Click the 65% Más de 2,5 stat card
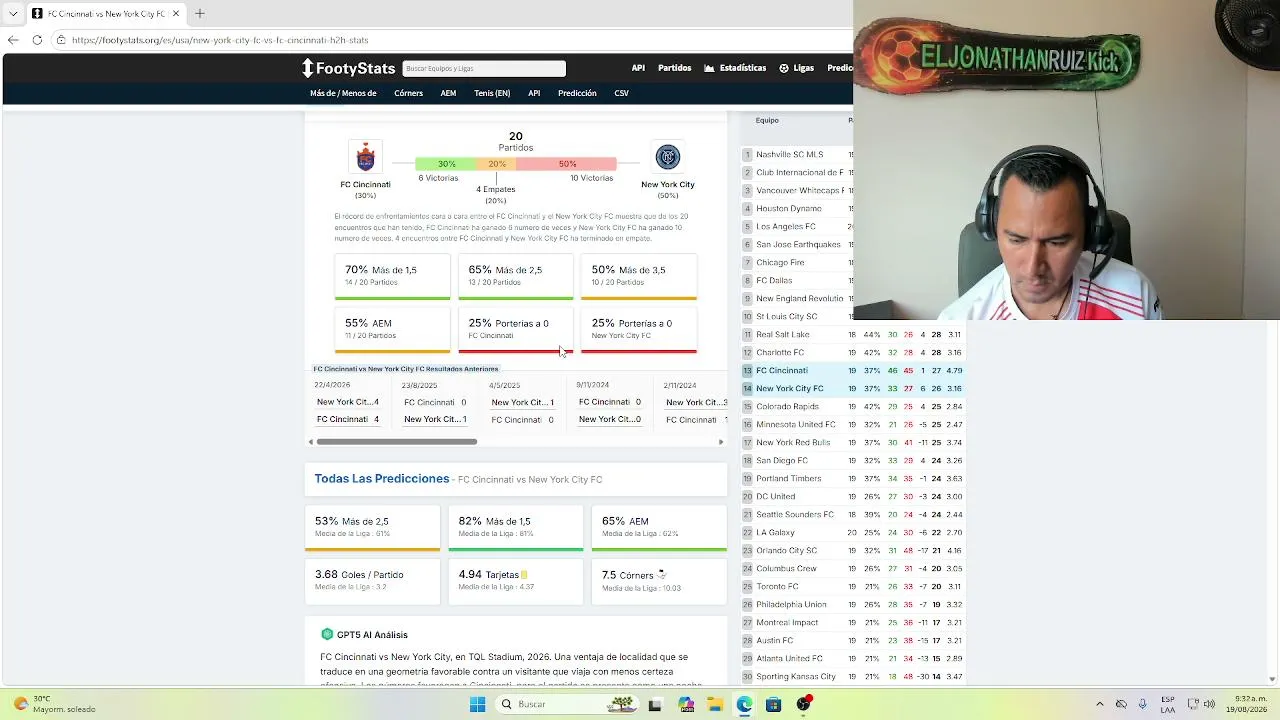 tap(516, 277)
